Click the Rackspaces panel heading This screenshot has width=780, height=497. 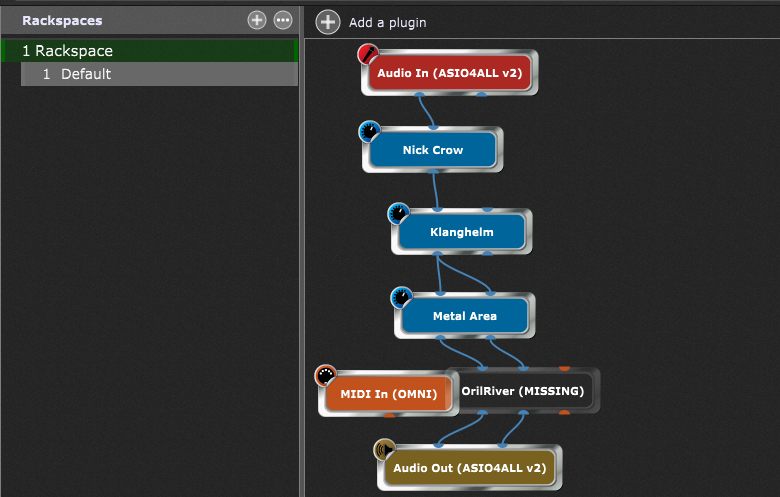tap(62, 21)
